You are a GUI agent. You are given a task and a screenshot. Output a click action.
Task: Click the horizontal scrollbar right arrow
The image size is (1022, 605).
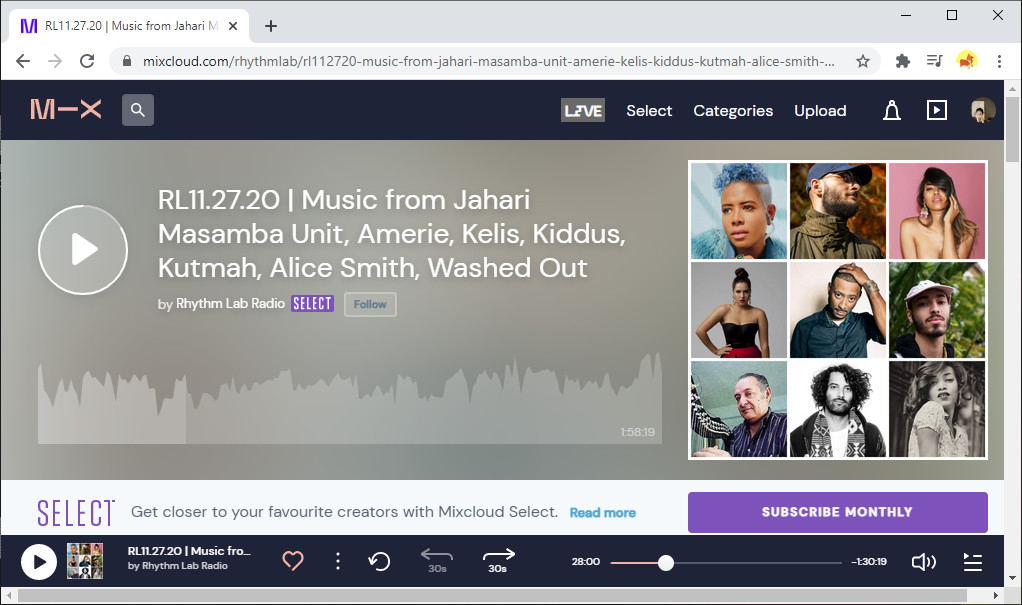point(995,595)
